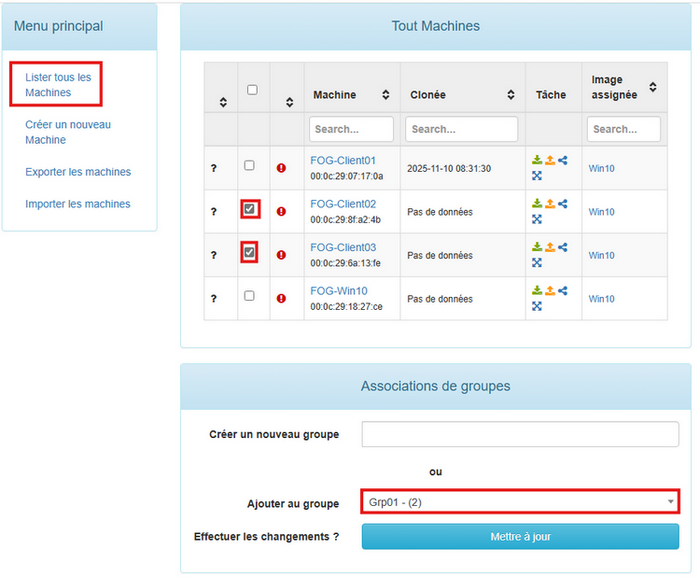
Task: Sort by Image assignée column arrows
Action: (x=652, y=88)
